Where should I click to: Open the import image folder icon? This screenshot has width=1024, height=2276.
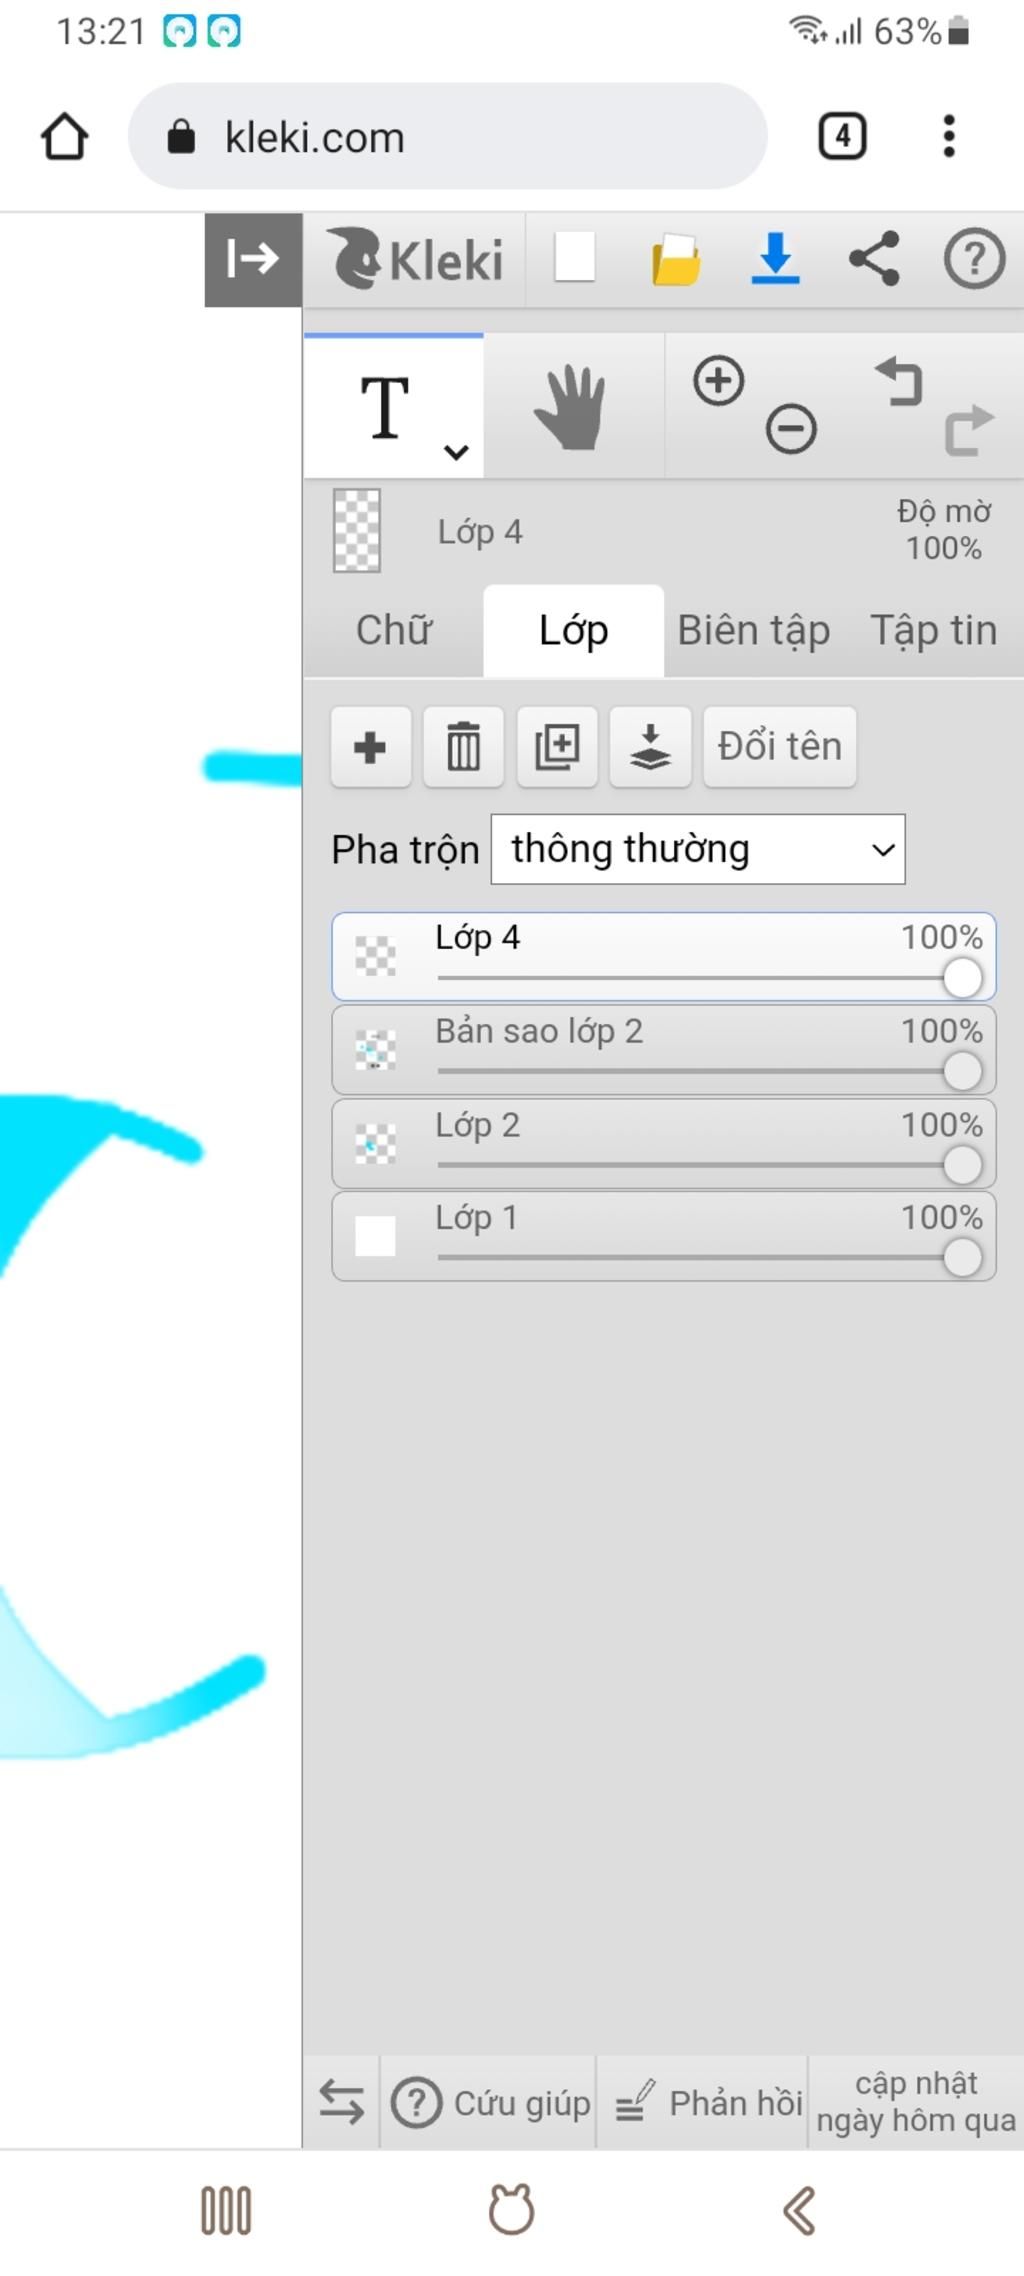676,259
